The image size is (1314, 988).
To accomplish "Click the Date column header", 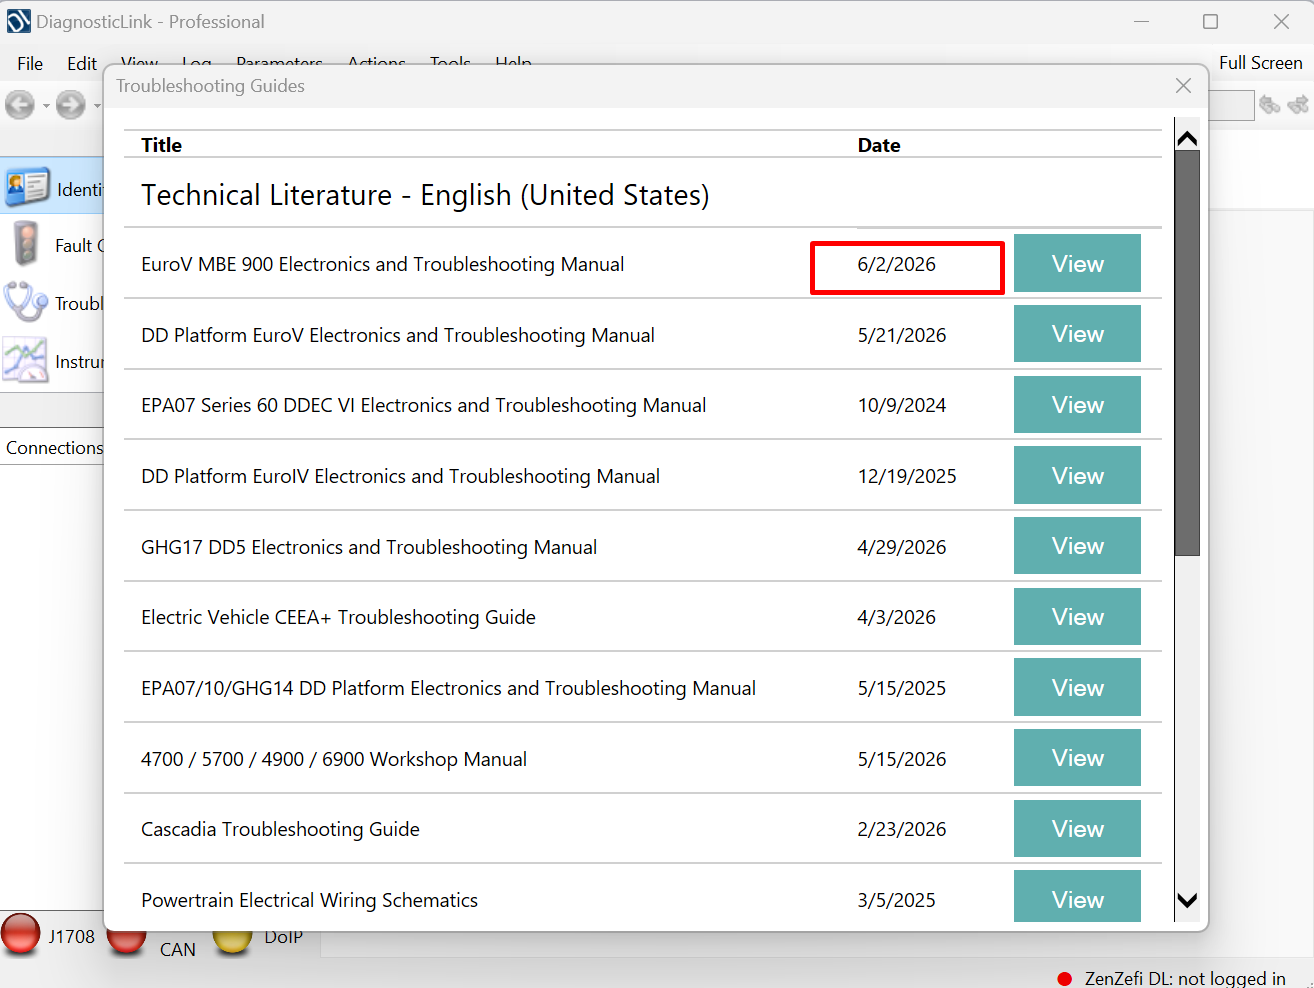I will (x=879, y=145).
